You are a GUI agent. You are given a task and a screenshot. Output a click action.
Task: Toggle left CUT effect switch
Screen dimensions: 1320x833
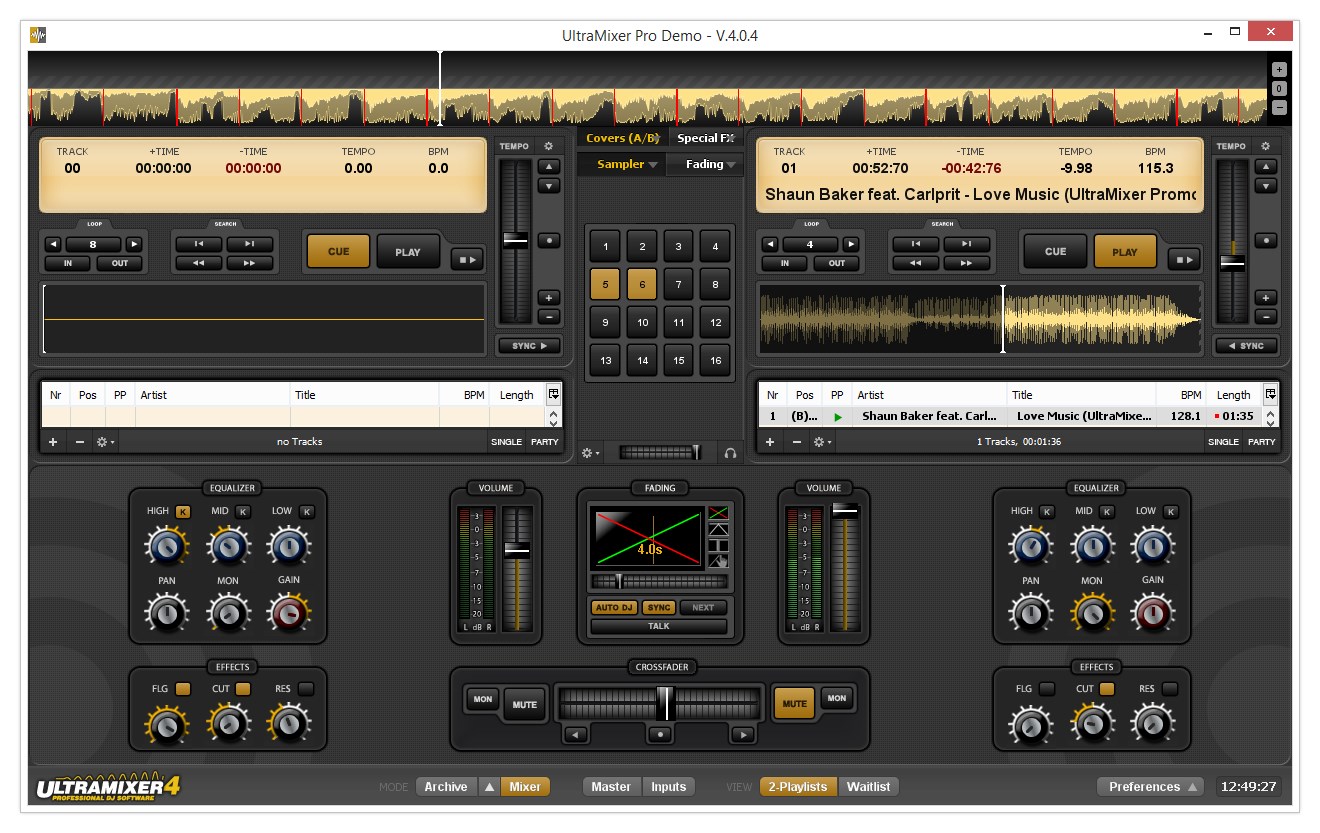tap(243, 689)
